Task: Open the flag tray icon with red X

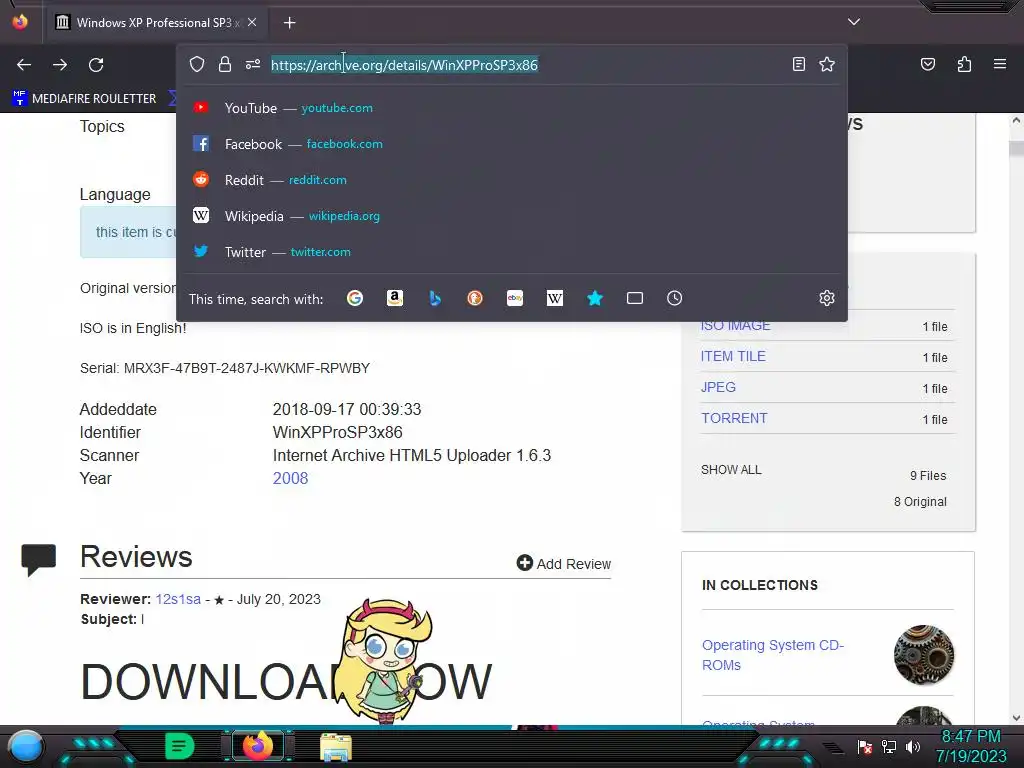Action: click(865, 746)
